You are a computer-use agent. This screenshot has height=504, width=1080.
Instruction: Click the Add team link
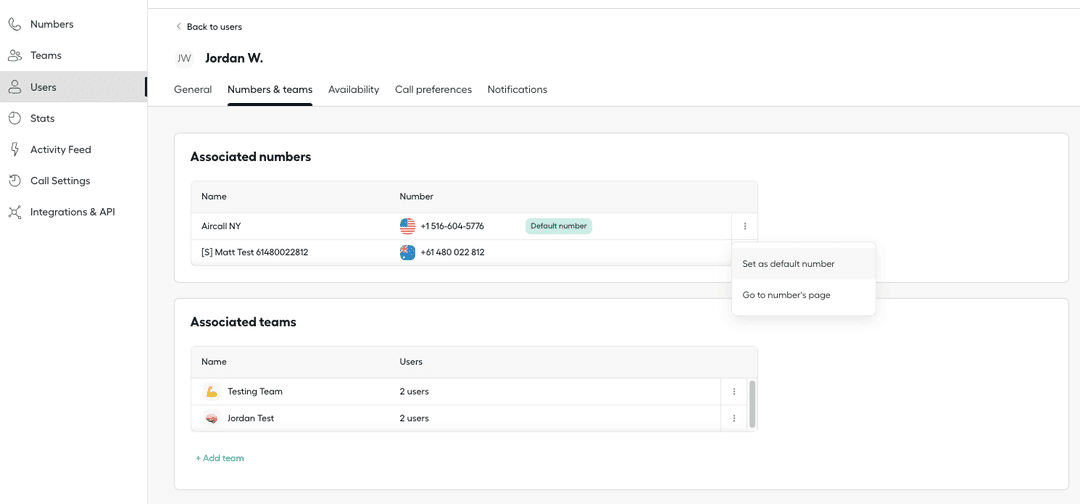[220, 458]
